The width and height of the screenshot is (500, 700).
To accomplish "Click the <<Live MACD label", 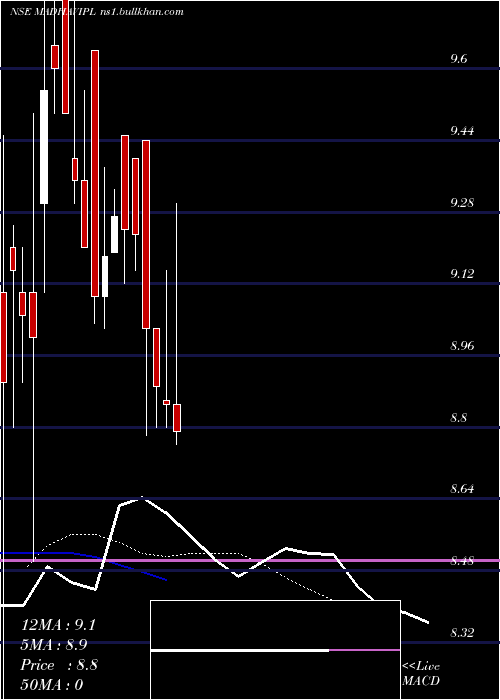I will coord(421,673).
